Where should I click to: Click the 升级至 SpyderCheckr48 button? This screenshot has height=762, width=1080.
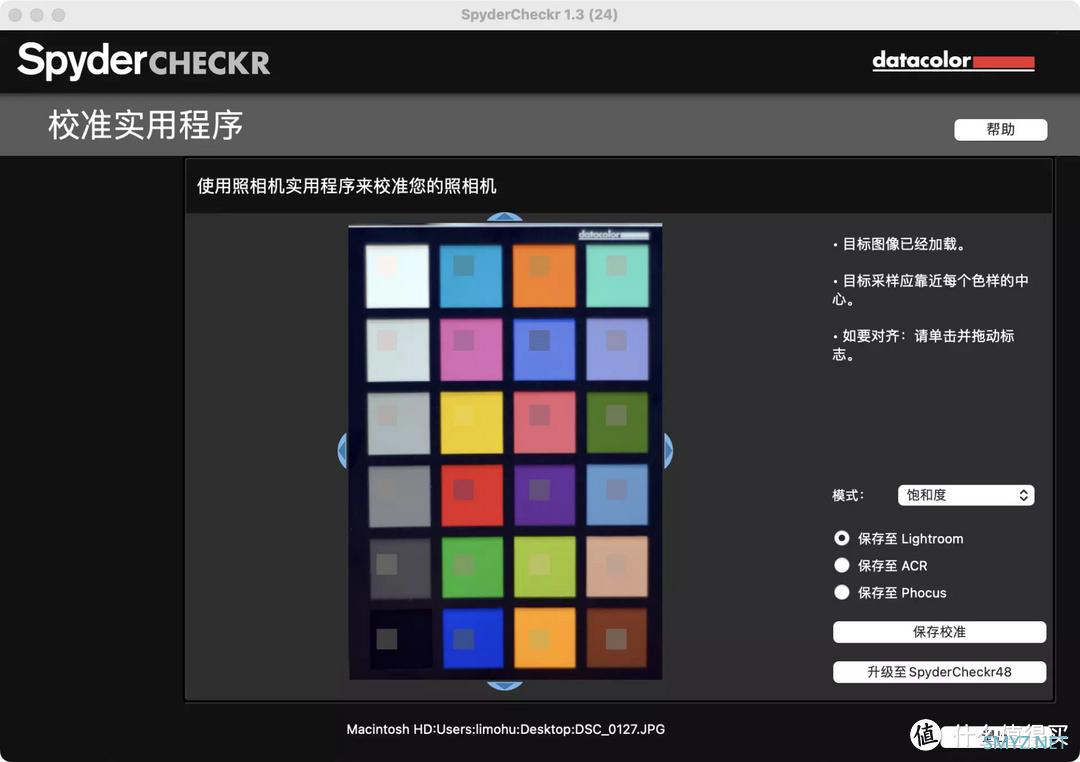coord(939,671)
